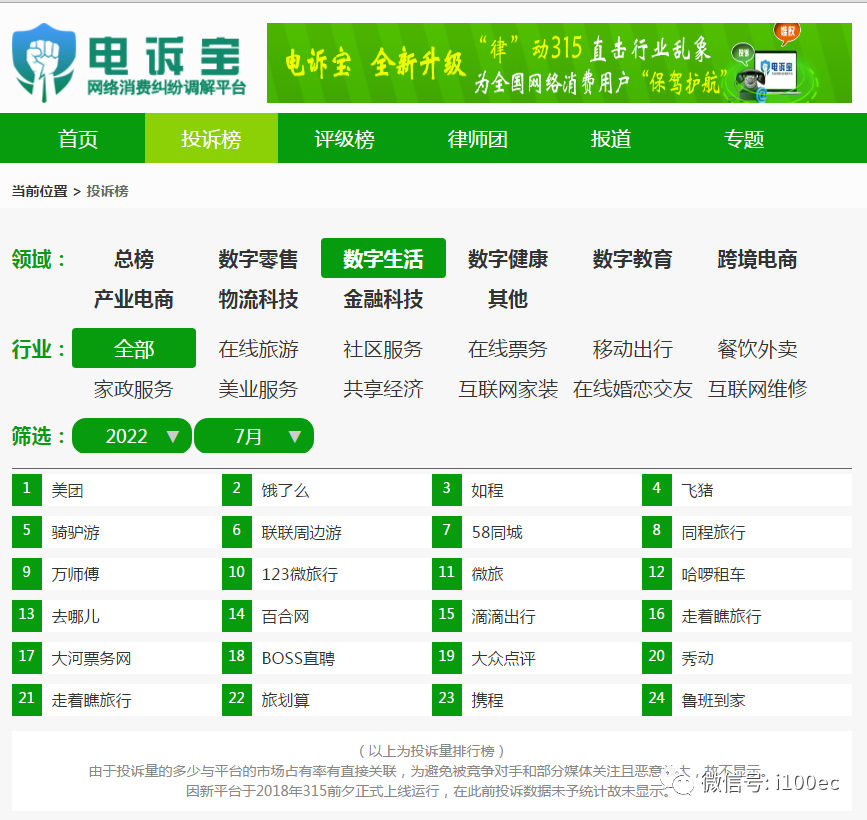Viewport: 867px width, 820px height.
Task: Click the 投诉榜 breadcrumb link
Action: click(x=107, y=191)
